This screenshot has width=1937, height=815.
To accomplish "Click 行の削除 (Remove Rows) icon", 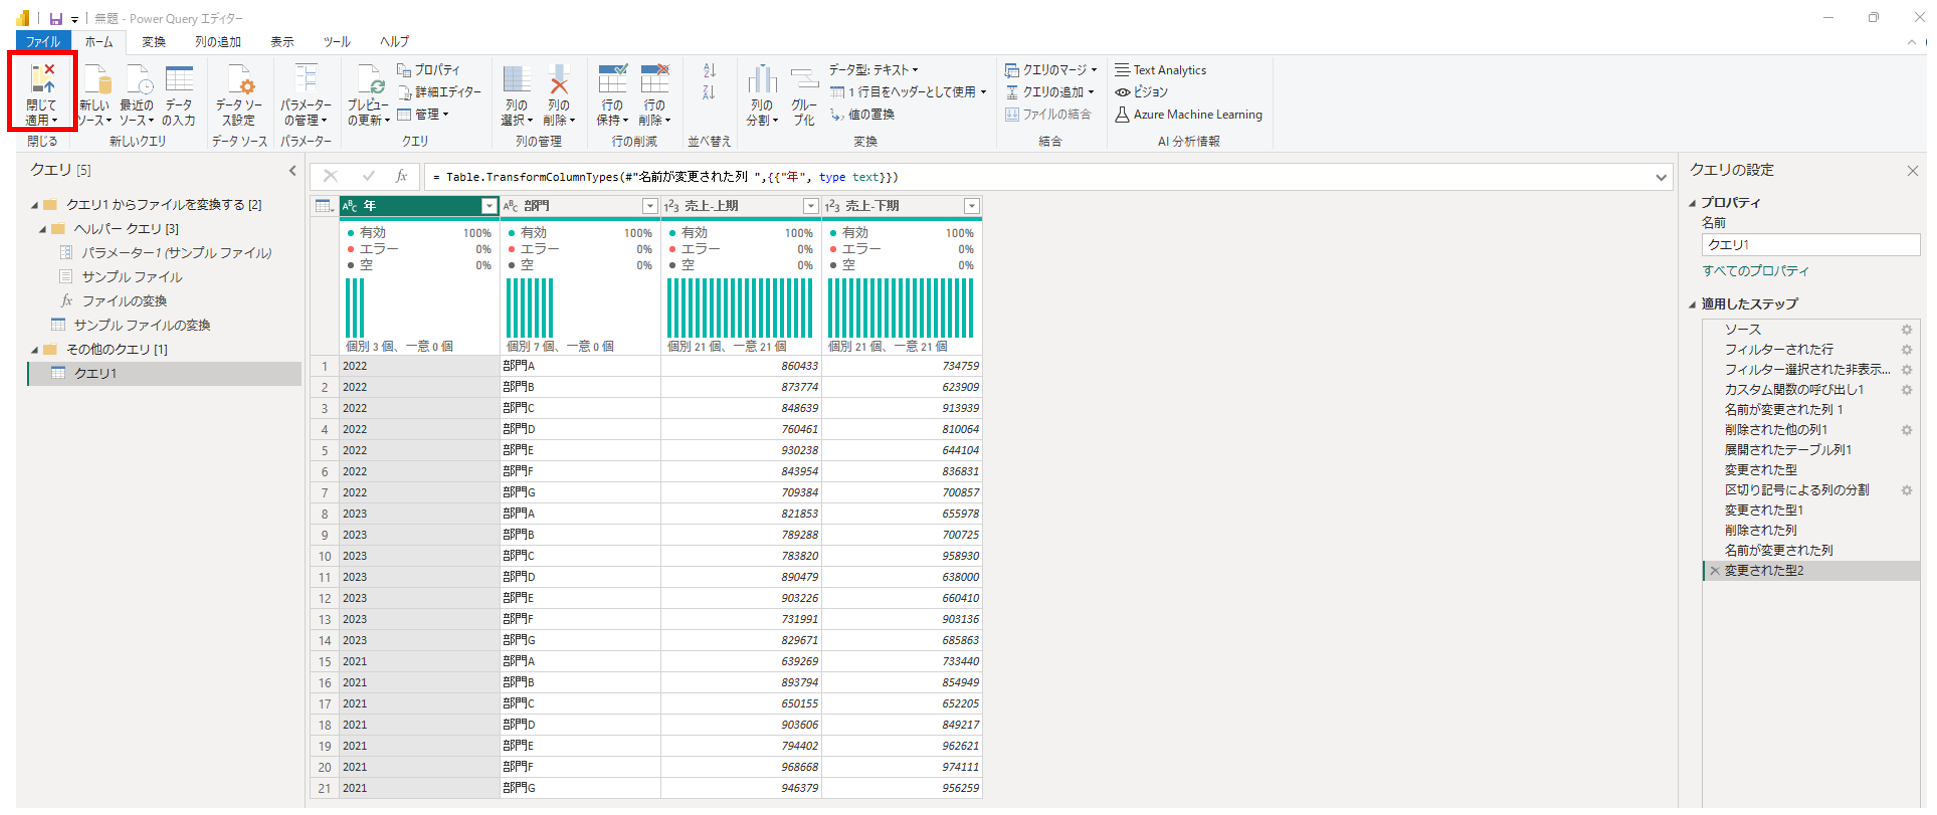I will point(655,79).
